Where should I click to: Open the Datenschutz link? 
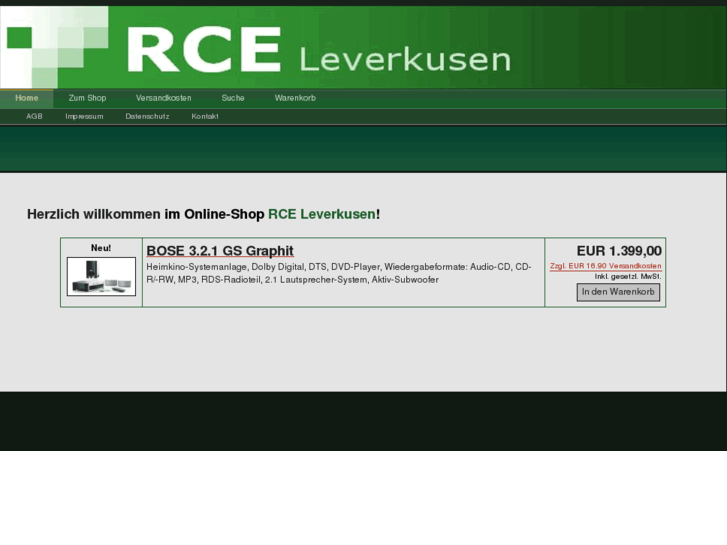(x=147, y=116)
